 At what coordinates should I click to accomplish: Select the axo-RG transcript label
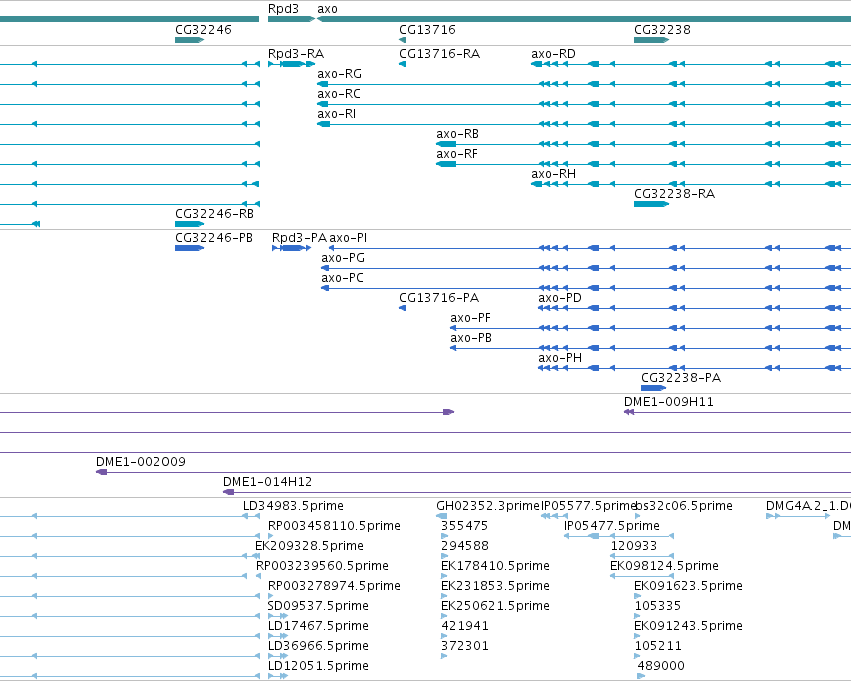pos(339,74)
